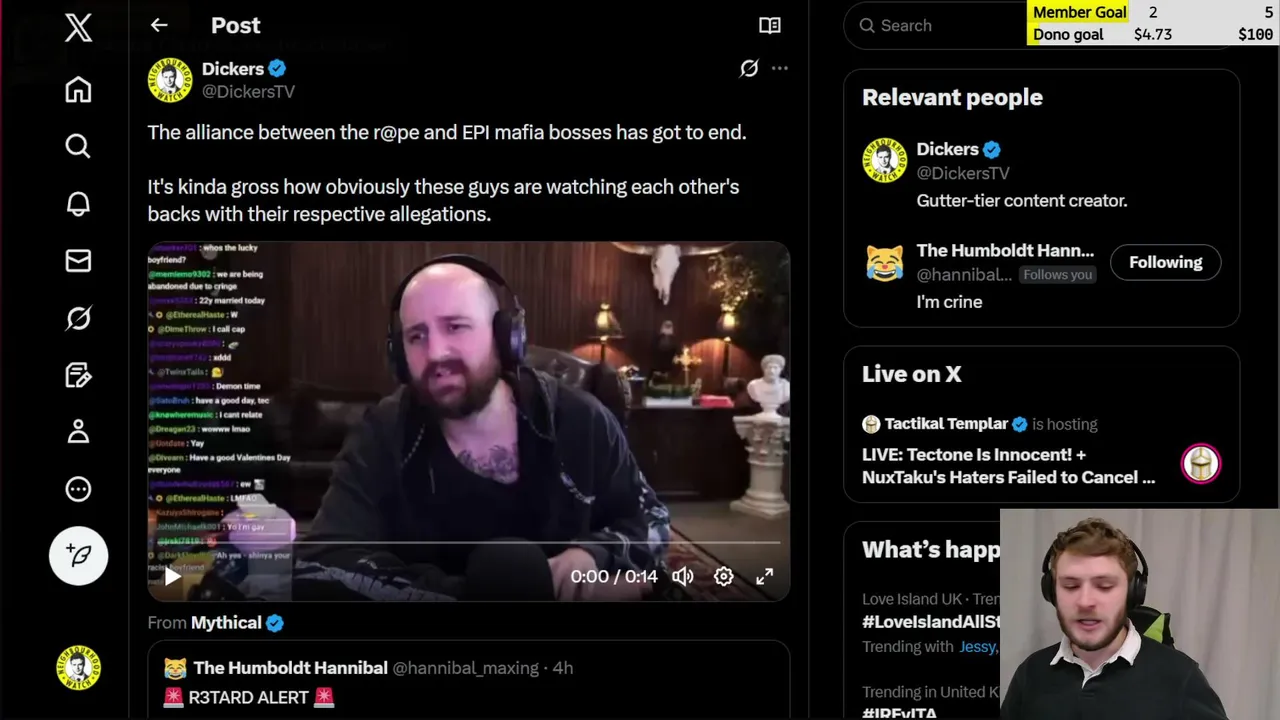The image size is (1280, 720).
Task: Go back using the arrow icon
Action: tap(159, 26)
